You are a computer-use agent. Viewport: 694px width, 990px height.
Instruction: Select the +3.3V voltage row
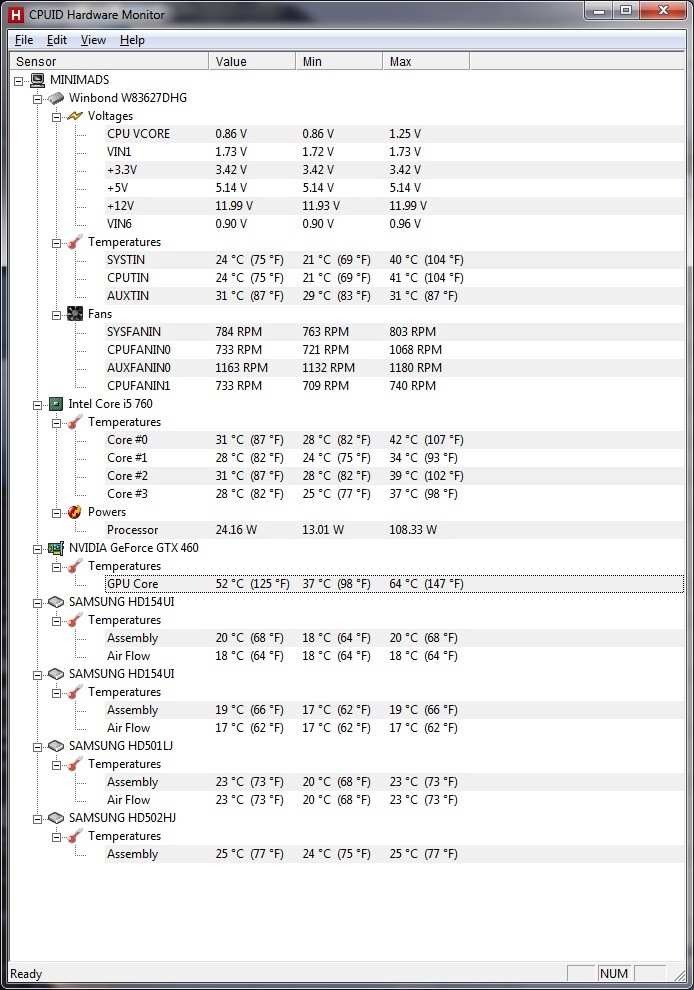click(x=394, y=170)
